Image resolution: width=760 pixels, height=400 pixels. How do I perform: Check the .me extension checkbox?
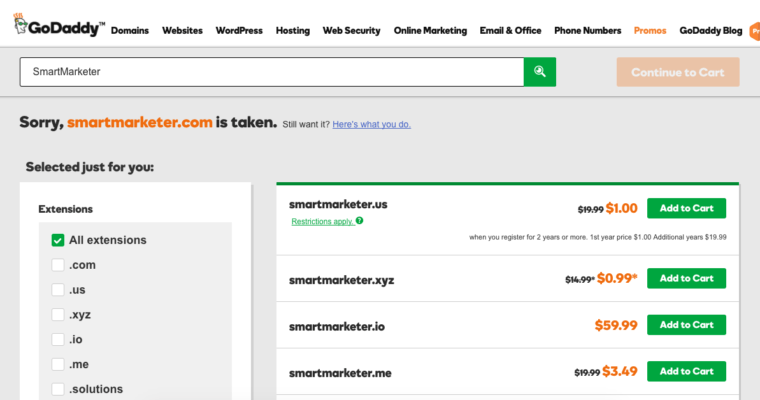click(x=58, y=364)
